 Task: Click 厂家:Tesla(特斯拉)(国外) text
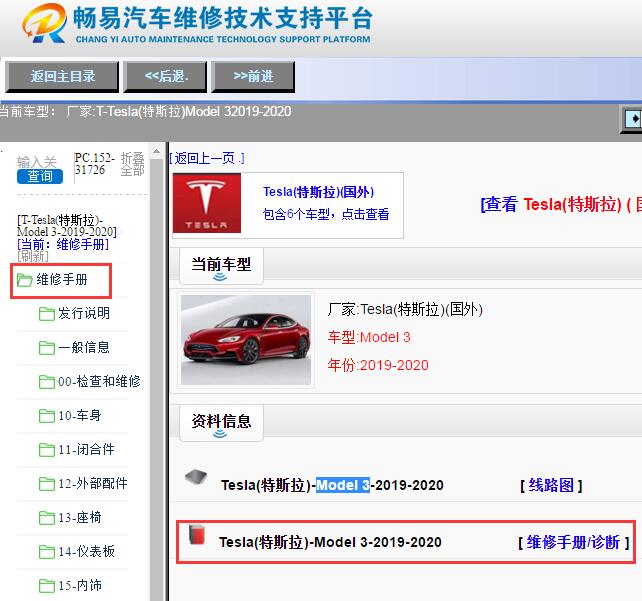(405, 310)
